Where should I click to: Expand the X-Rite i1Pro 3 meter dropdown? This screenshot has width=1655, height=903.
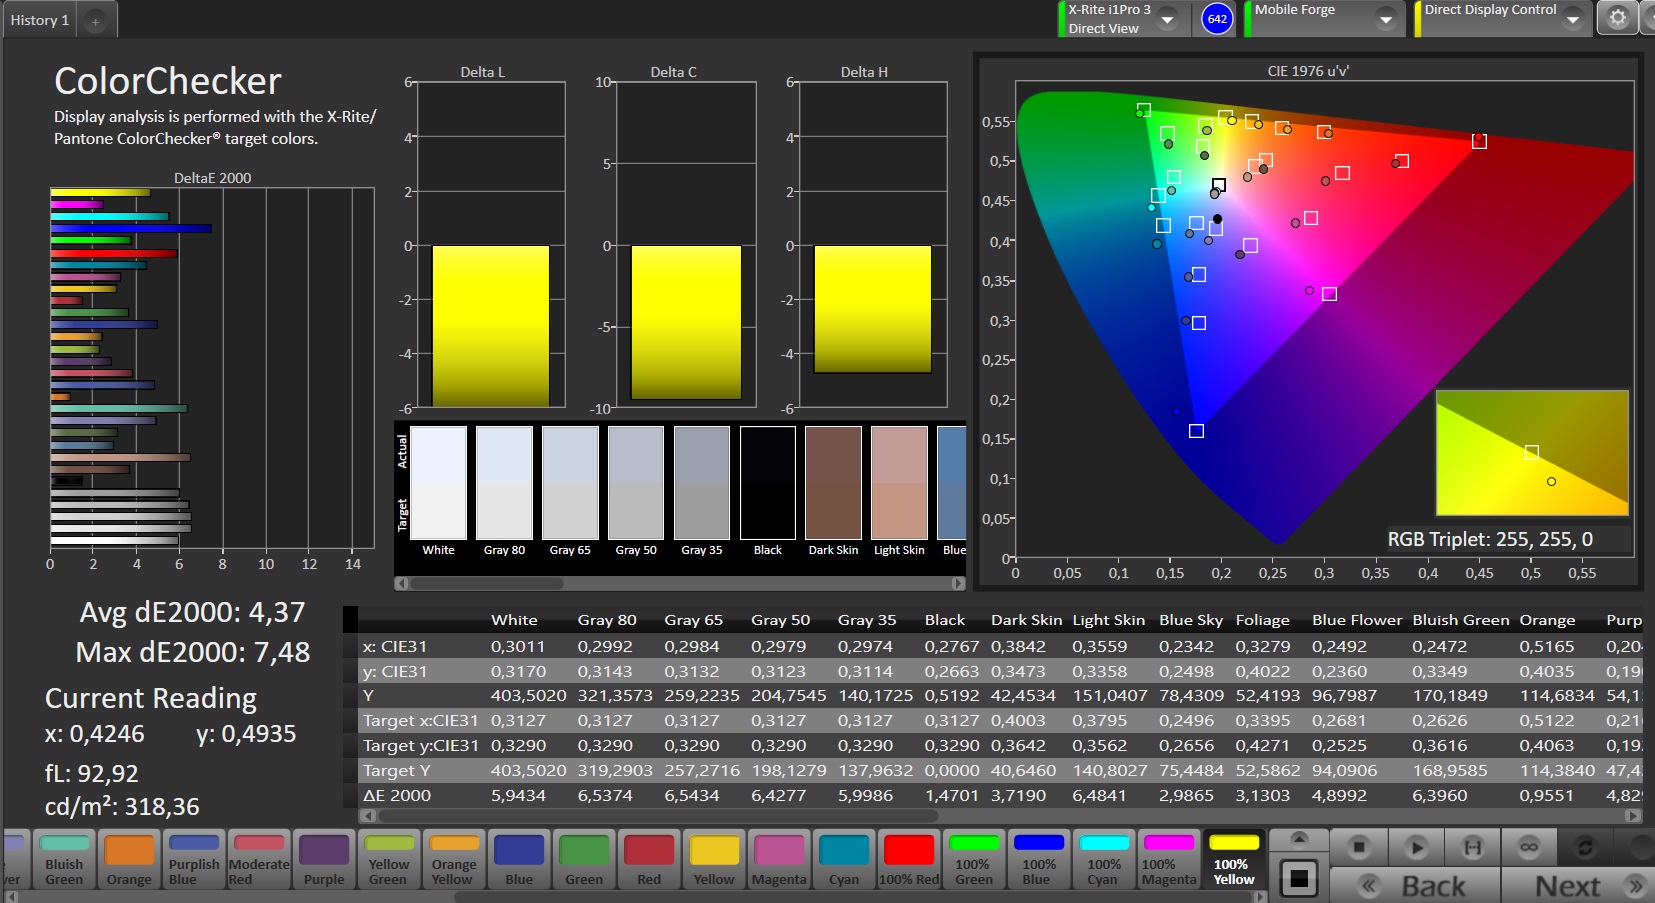tap(1167, 19)
